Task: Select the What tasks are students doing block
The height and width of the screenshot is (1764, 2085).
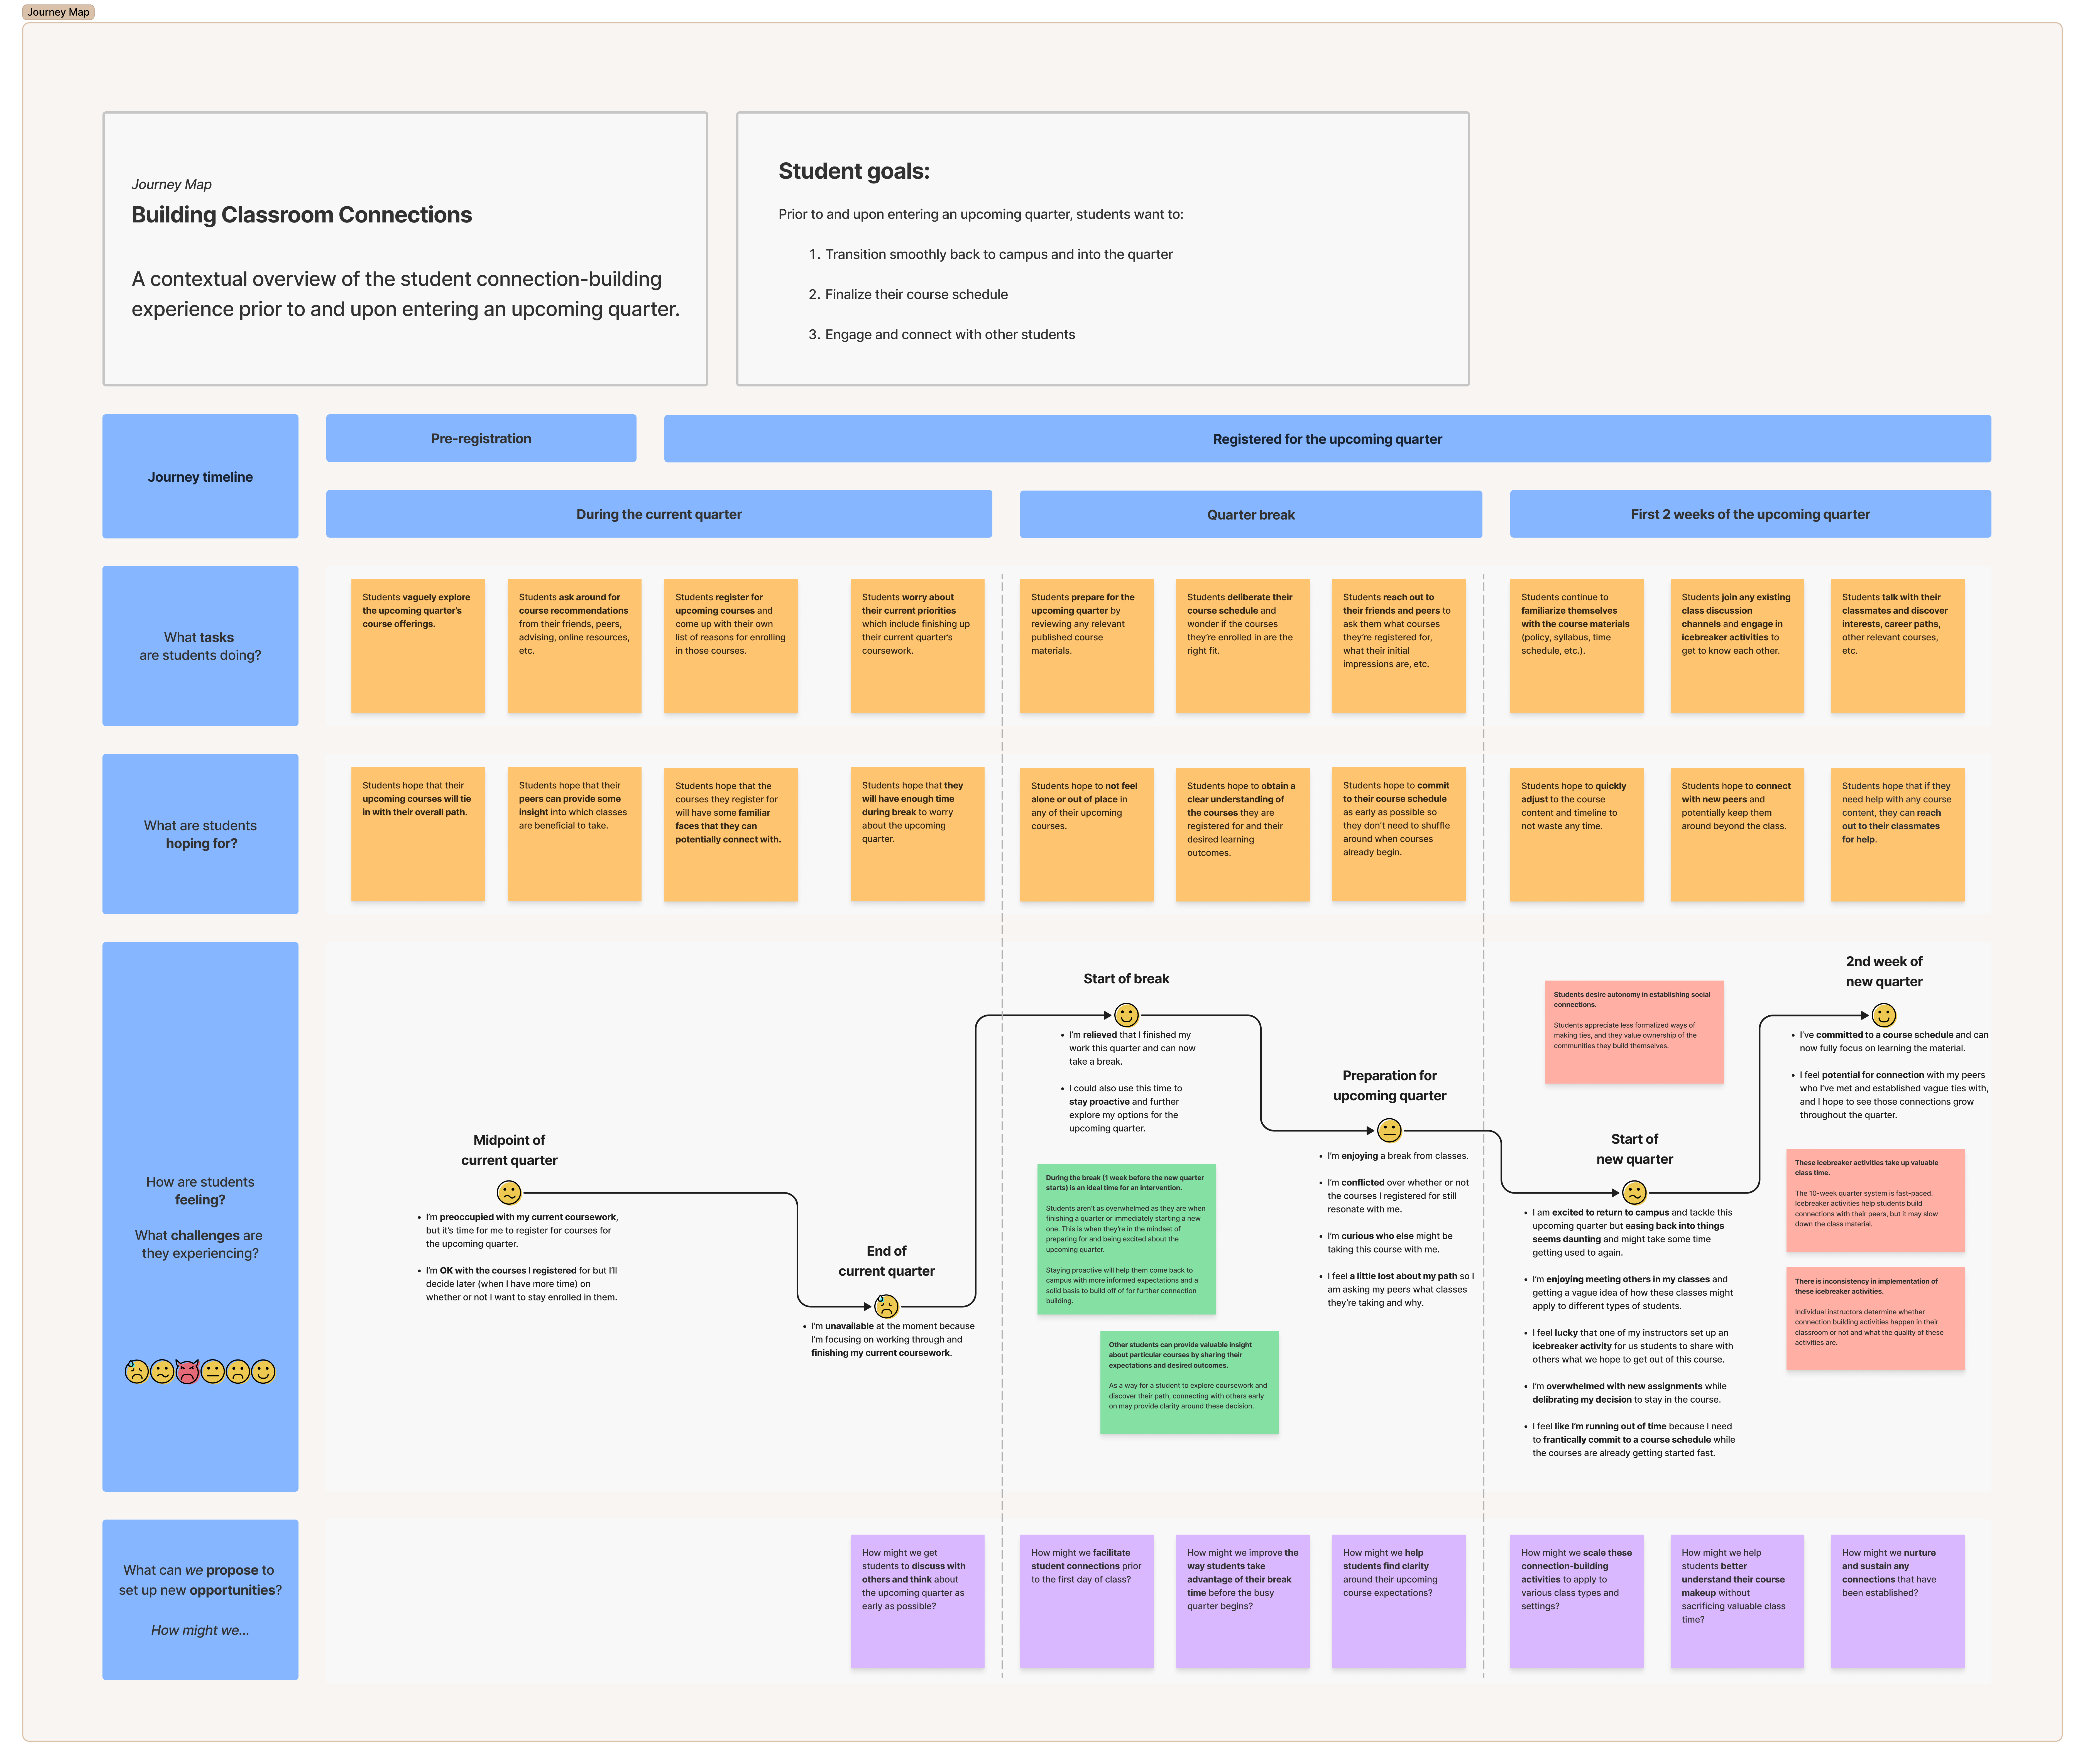Action: point(200,646)
